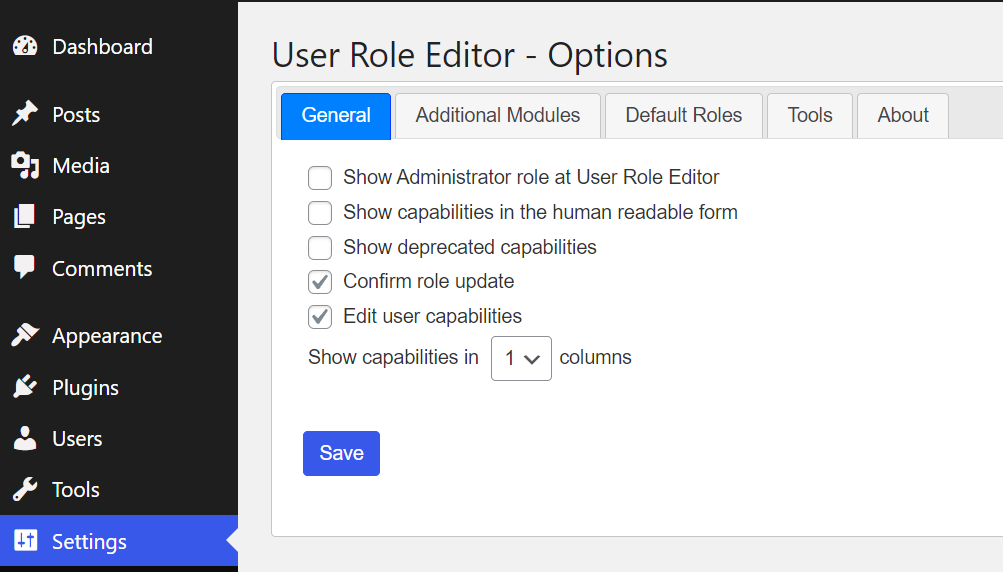This screenshot has width=1003, height=572.
Task: Click the 'Show deprecated capabilities' label
Action: point(470,247)
